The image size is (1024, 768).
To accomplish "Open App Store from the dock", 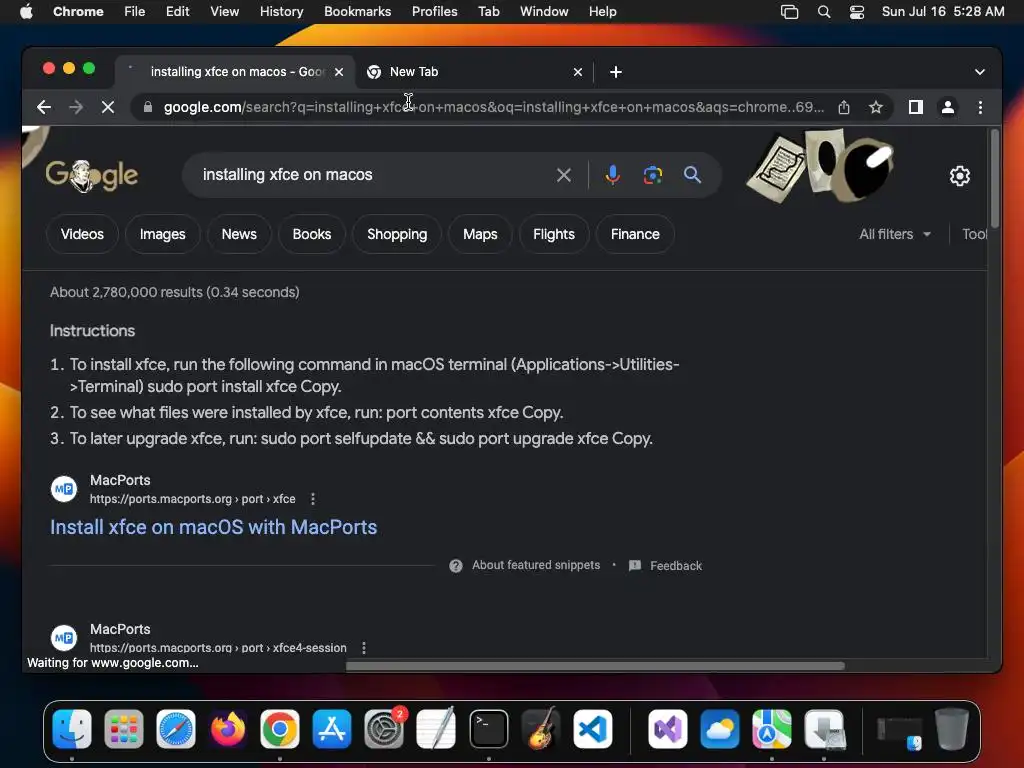I will click(x=332, y=729).
